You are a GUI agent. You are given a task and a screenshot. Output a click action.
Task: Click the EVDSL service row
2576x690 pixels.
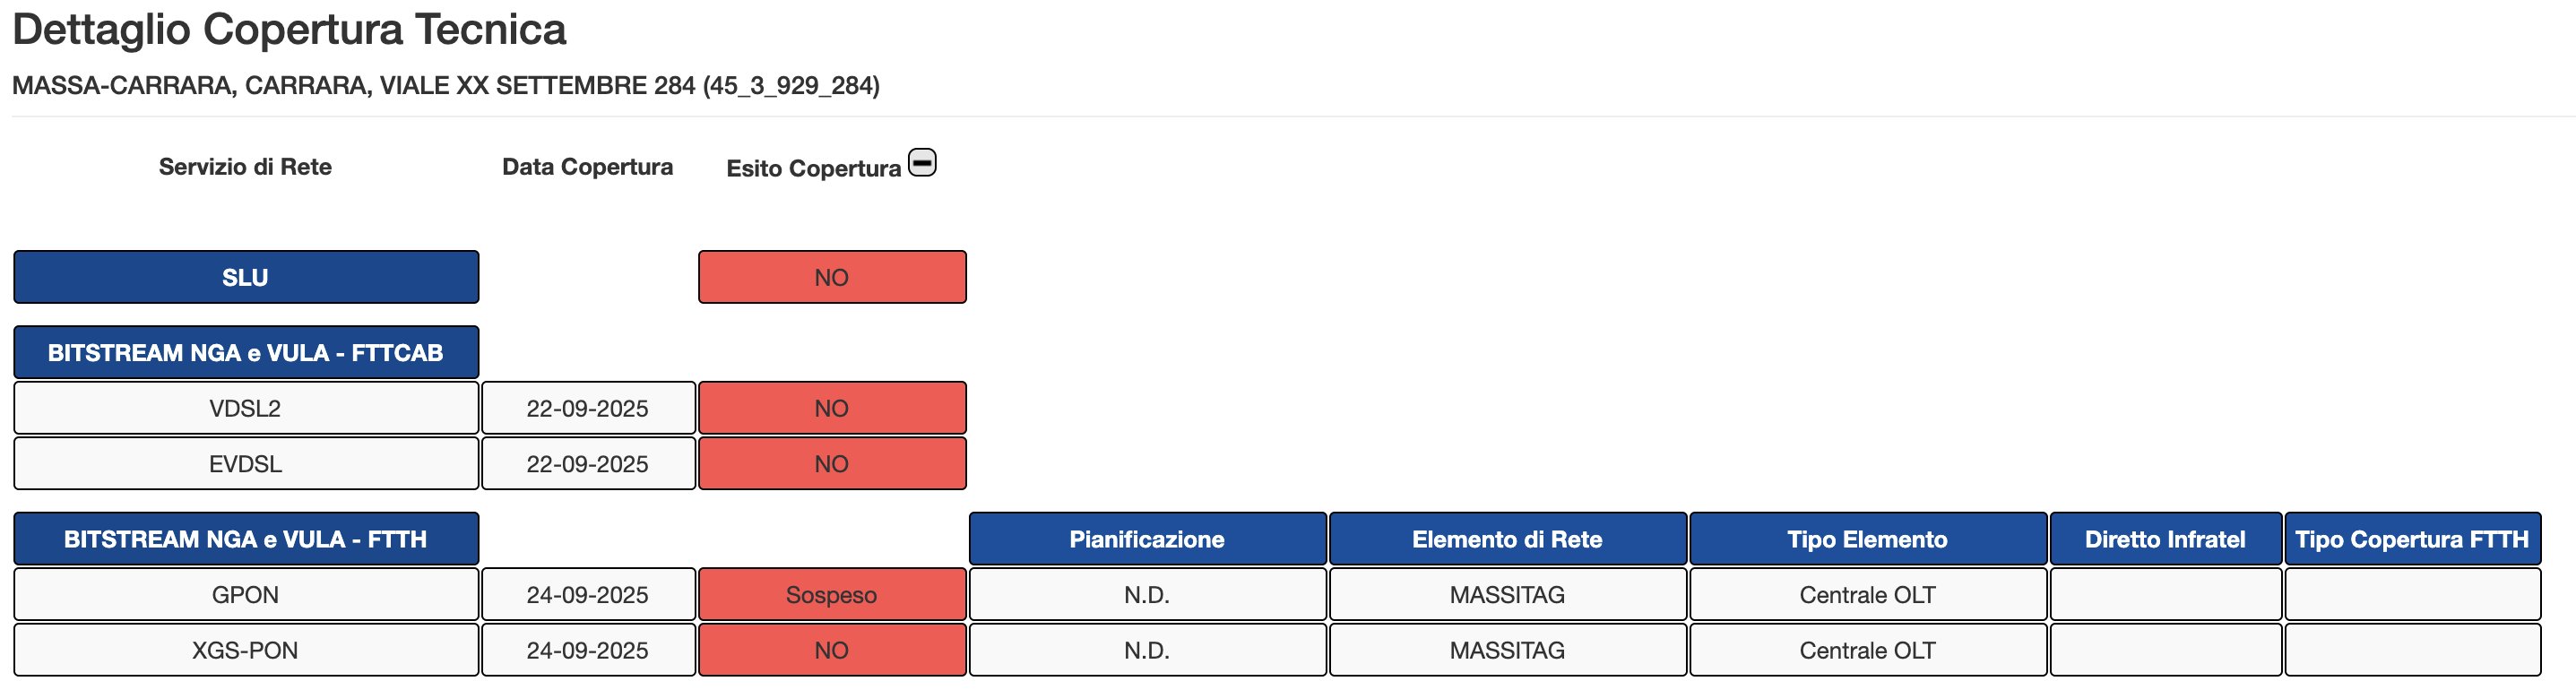click(x=245, y=464)
